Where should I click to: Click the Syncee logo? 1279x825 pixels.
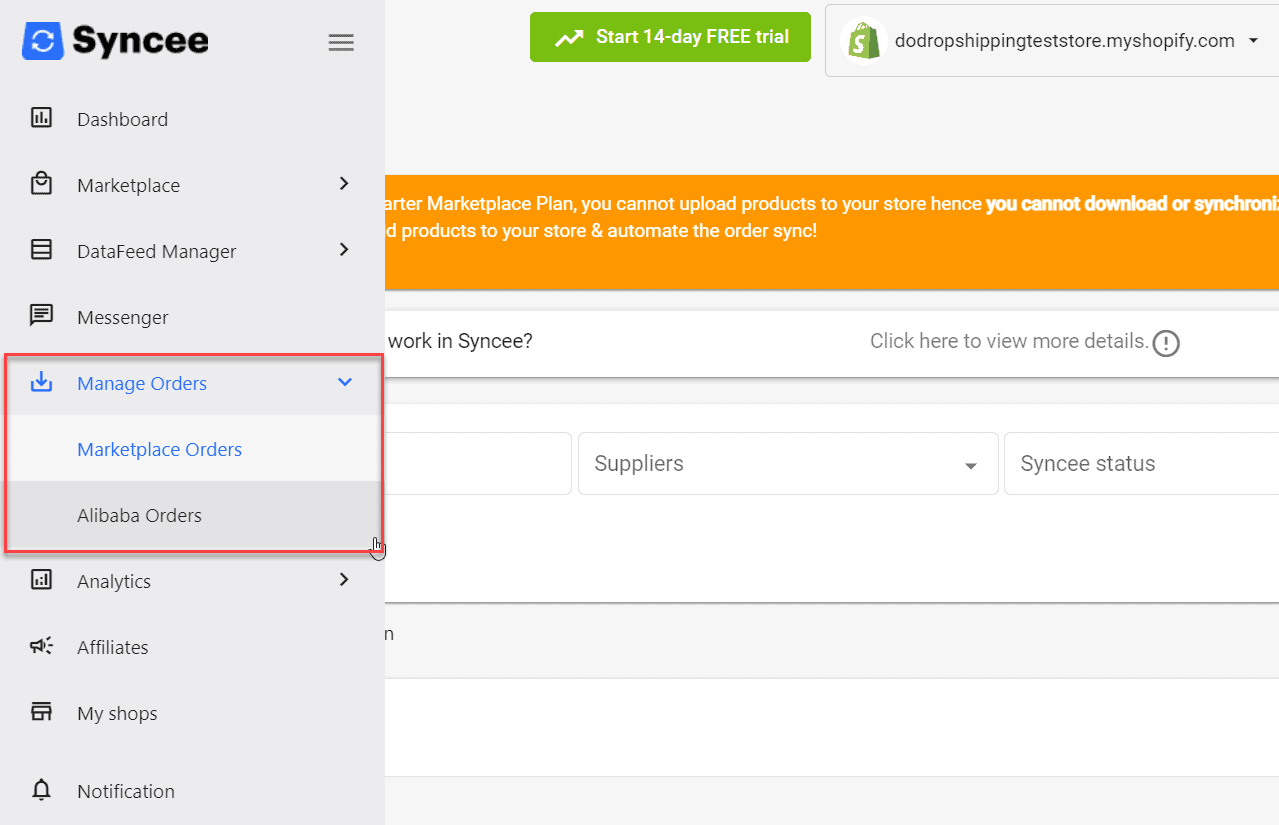click(115, 41)
